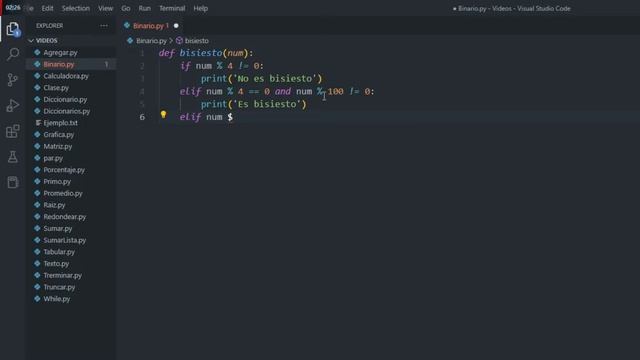The image size is (640, 360).
Task: Open Explorer more actions ellipsis
Action: pos(104,26)
